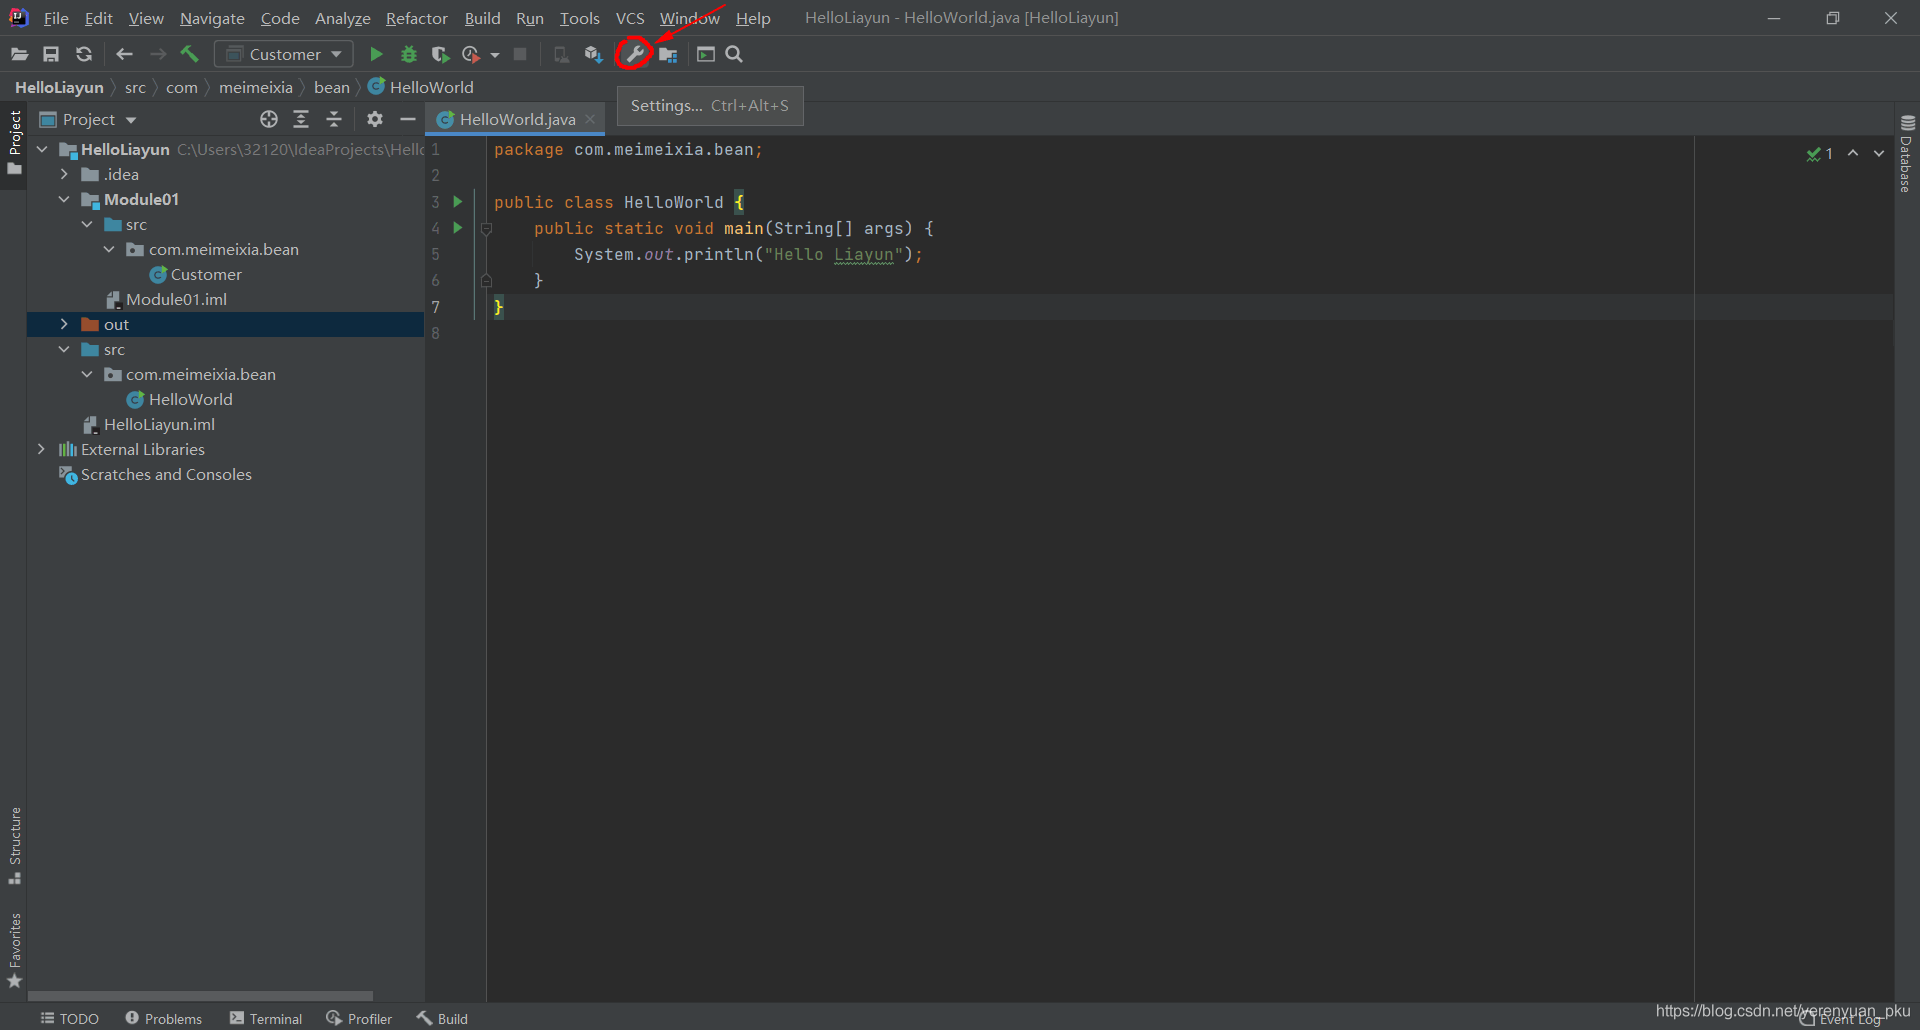Run the Customer configuration with green play
Viewport: 1920px width, 1030px height.
point(376,54)
